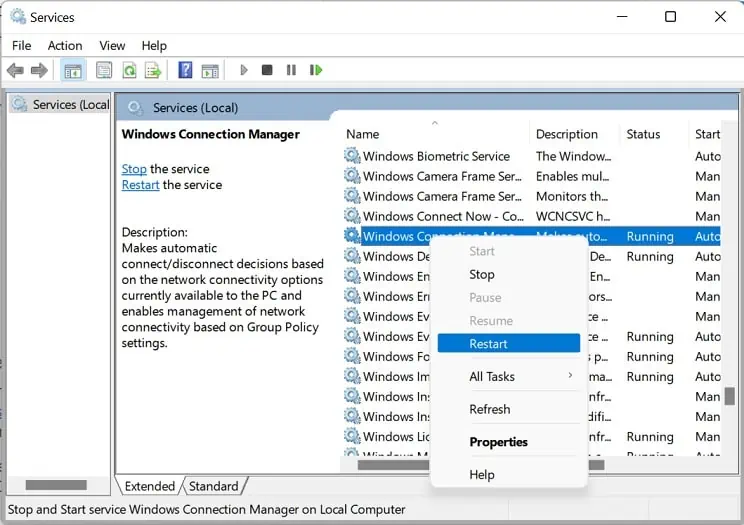Click the Stop the service link

[x=134, y=169]
